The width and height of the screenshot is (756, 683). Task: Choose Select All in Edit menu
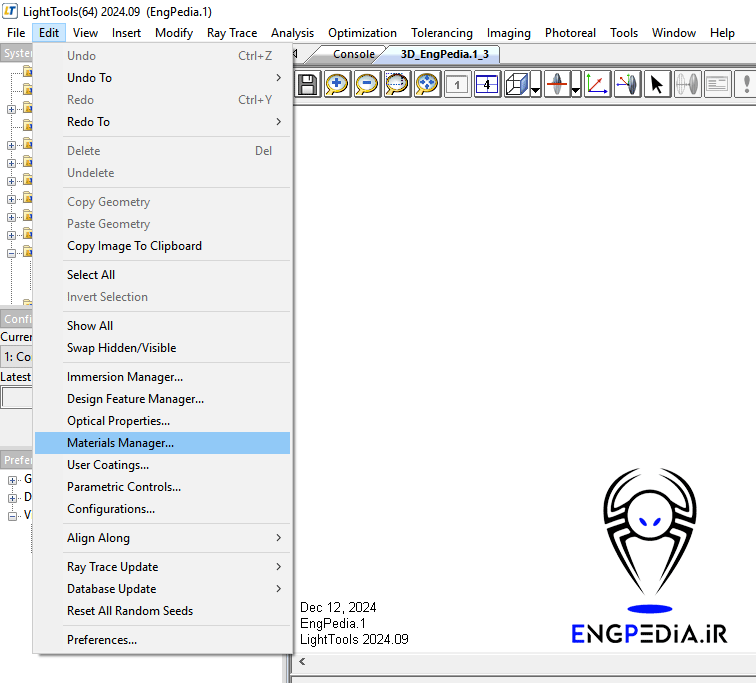(x=162, y=275)
